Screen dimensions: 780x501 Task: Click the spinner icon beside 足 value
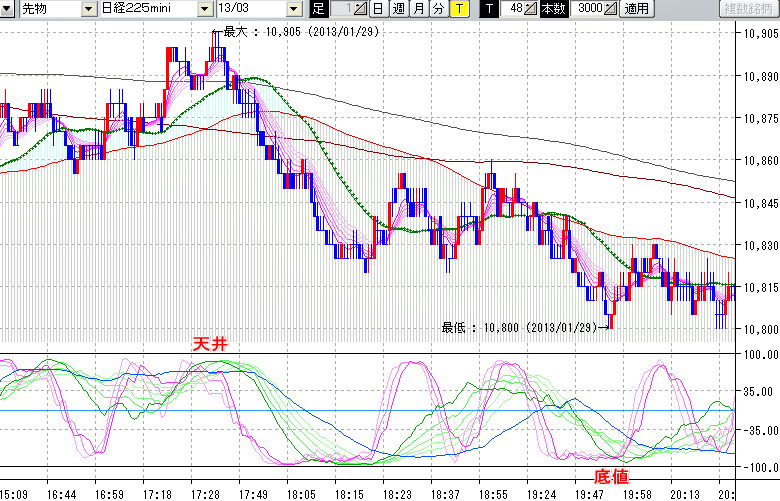click(361, 9)
